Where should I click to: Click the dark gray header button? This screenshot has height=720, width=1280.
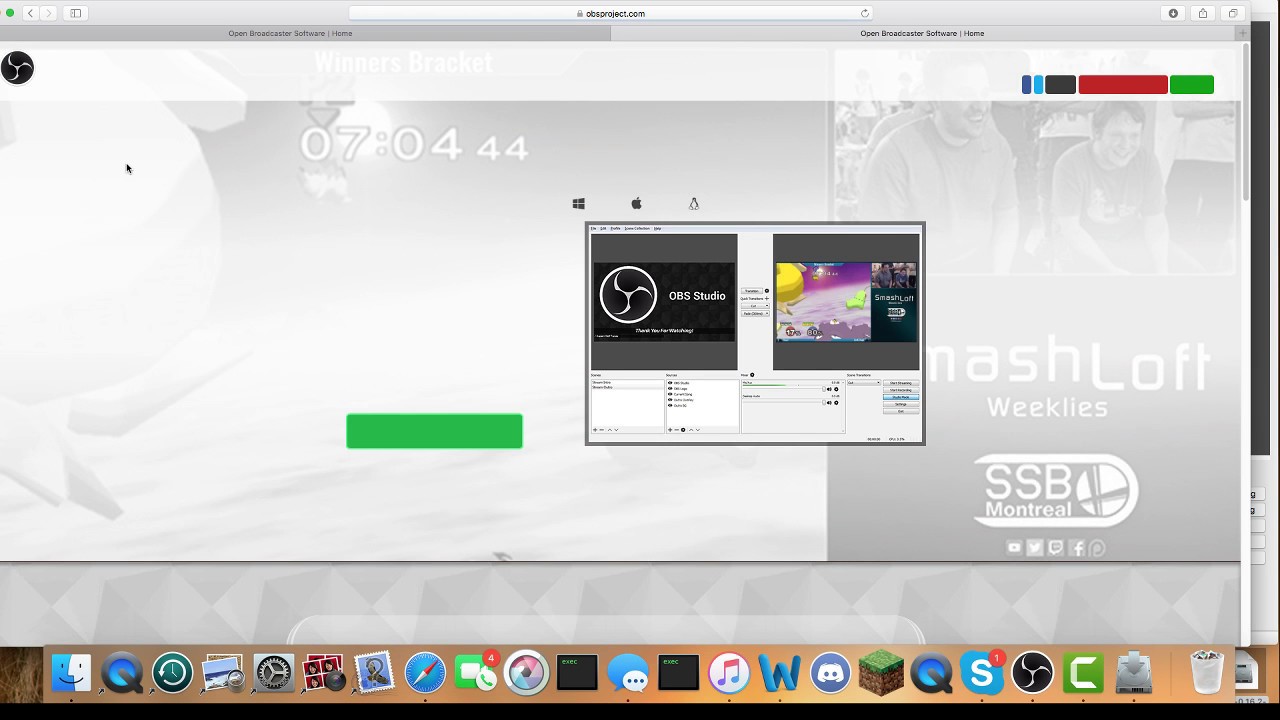click(x=1060, y=85)
